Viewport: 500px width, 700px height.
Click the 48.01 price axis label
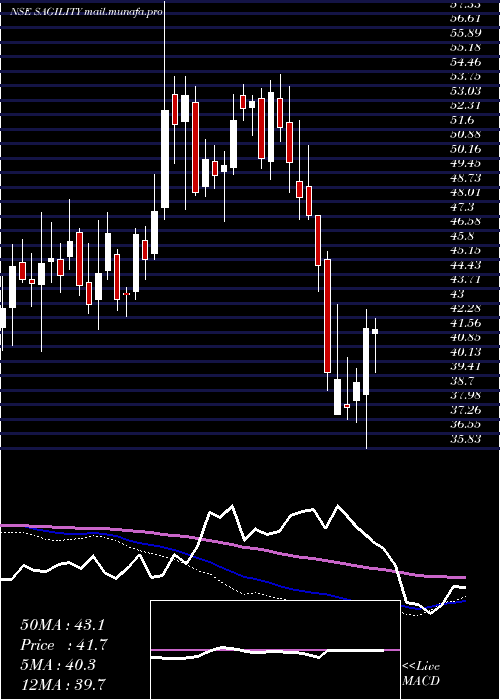coord(466,192)
